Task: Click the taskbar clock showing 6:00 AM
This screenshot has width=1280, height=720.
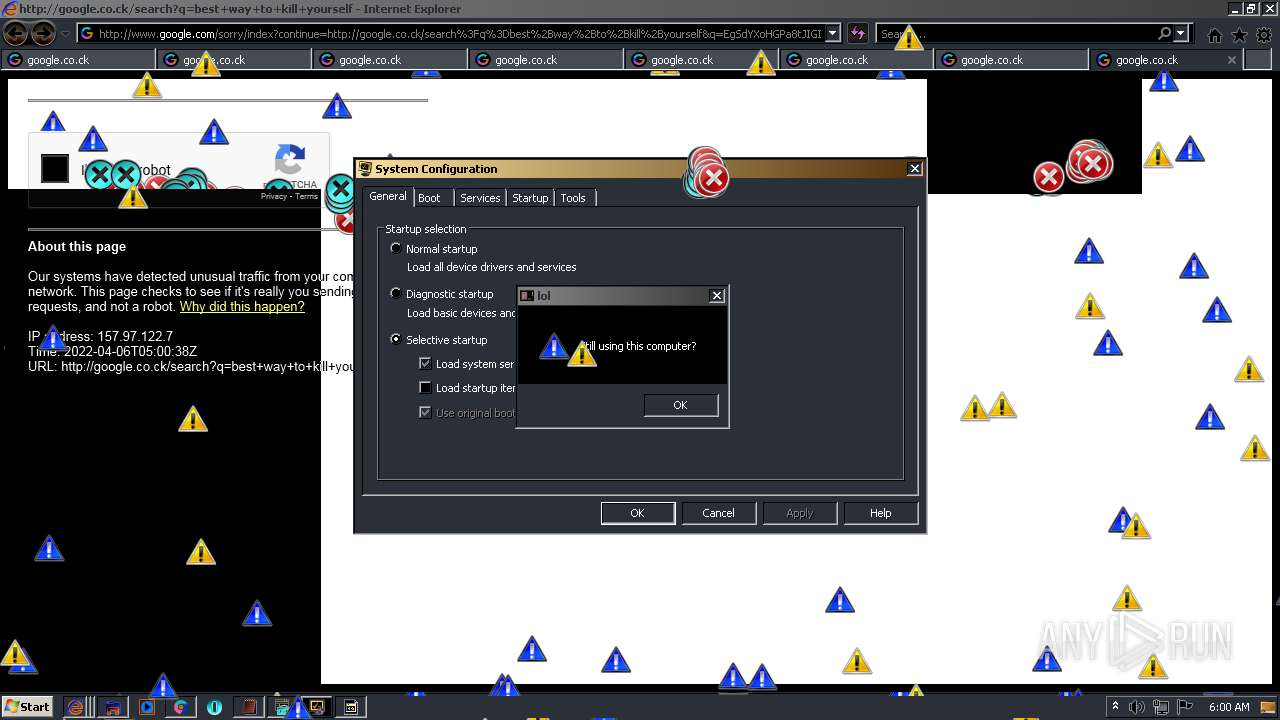Action: pyautogui.click(x=1229, y=707)
